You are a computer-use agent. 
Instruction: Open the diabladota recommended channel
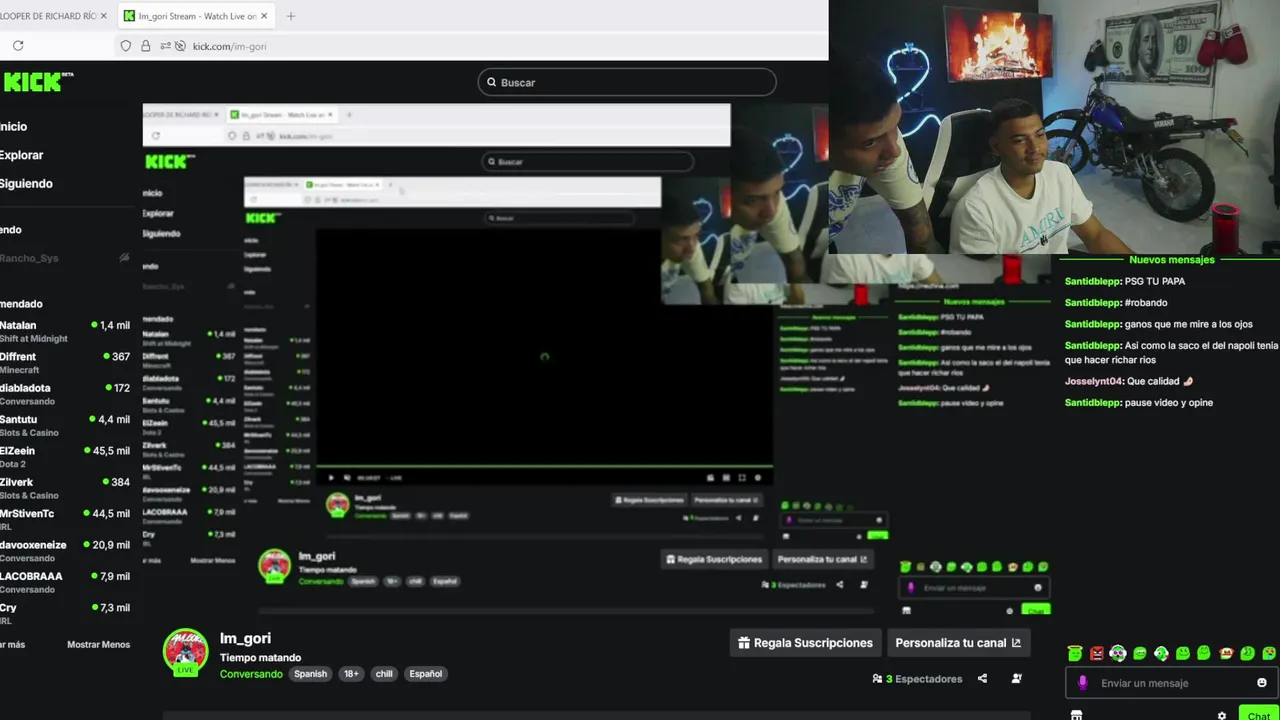click(x=65, y=394)
